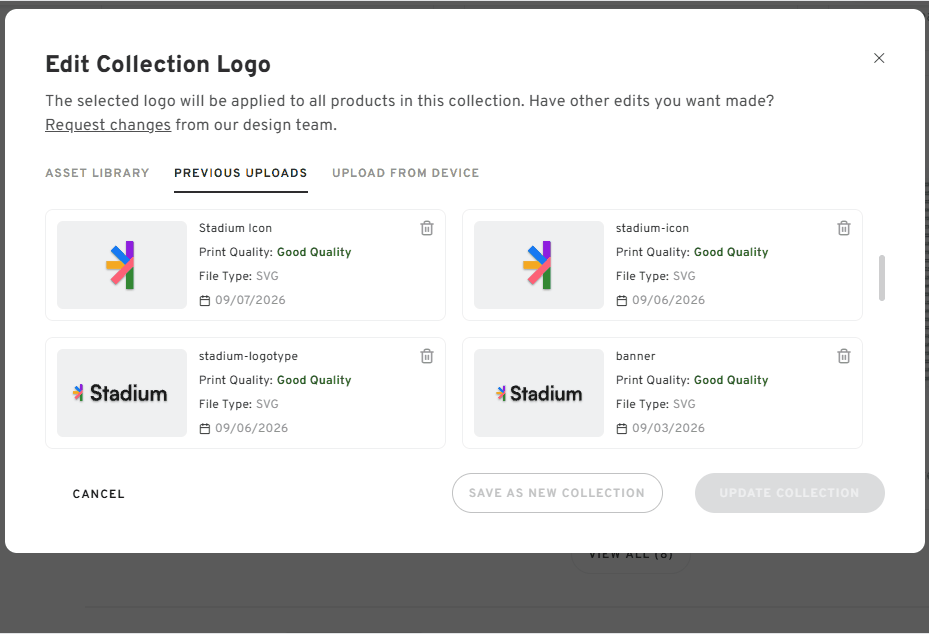Screen dimensions: 929x634
Task: Delete the stadium-logotype upload
Action: pyautogui.click(x=427, y=356)
